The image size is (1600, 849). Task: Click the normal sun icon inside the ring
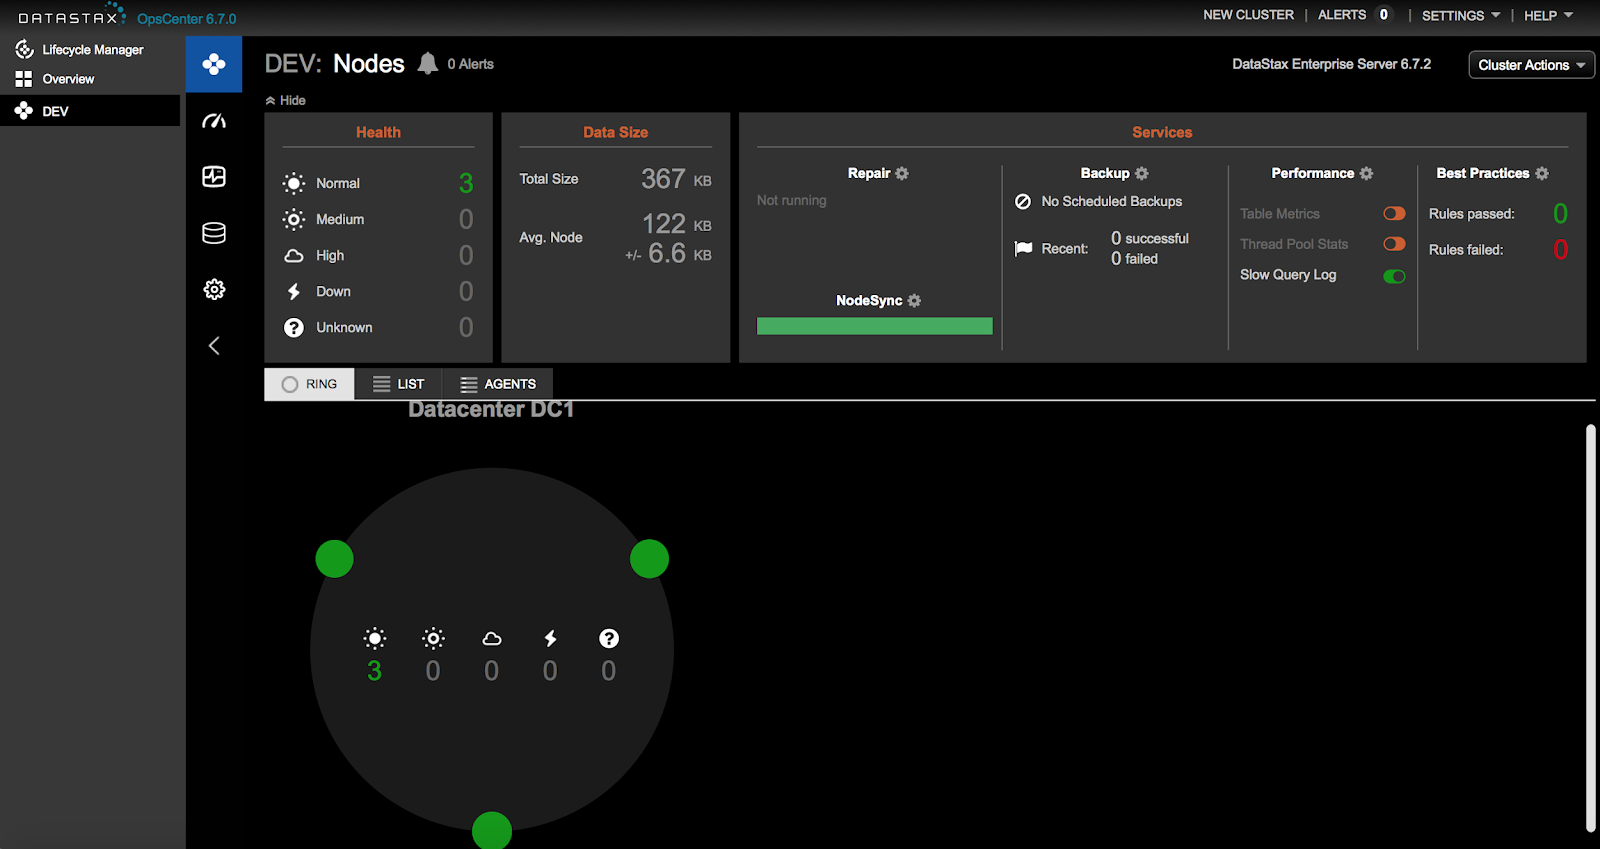[375, 638]
